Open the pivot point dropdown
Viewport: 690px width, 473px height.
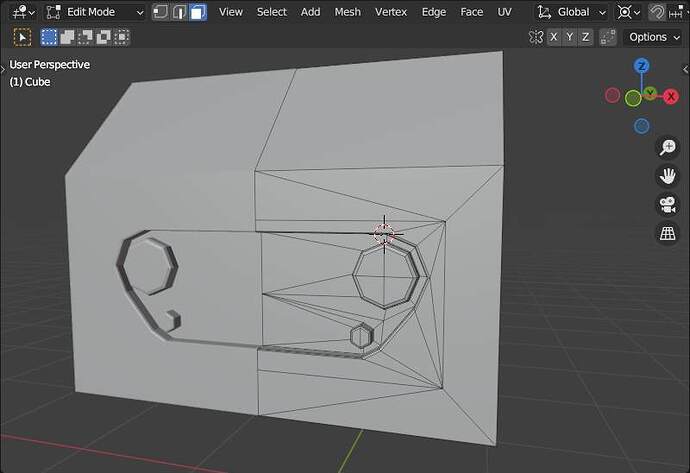tap(628, 12)
